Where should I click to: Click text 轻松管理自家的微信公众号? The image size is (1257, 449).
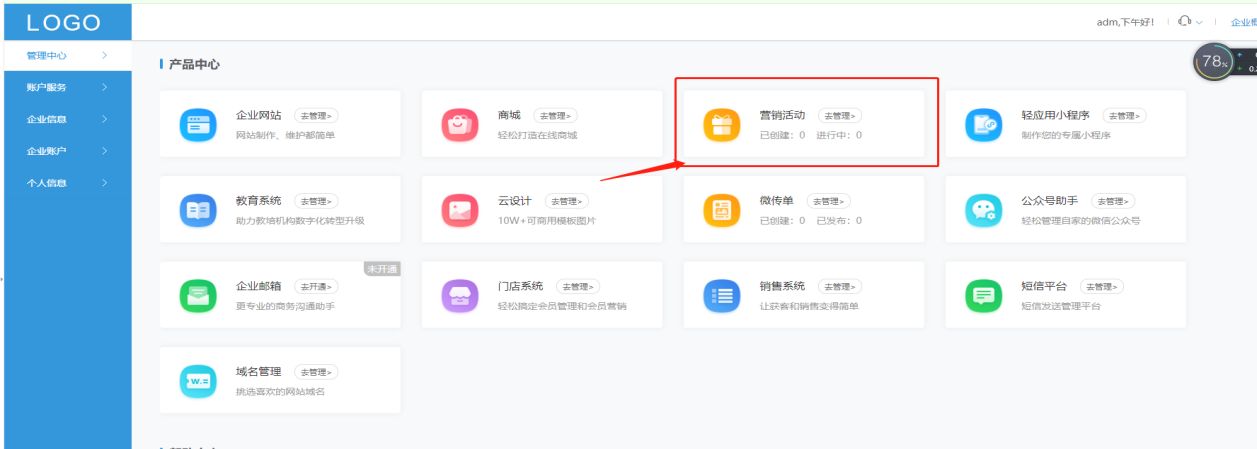tap(1080, 221)
